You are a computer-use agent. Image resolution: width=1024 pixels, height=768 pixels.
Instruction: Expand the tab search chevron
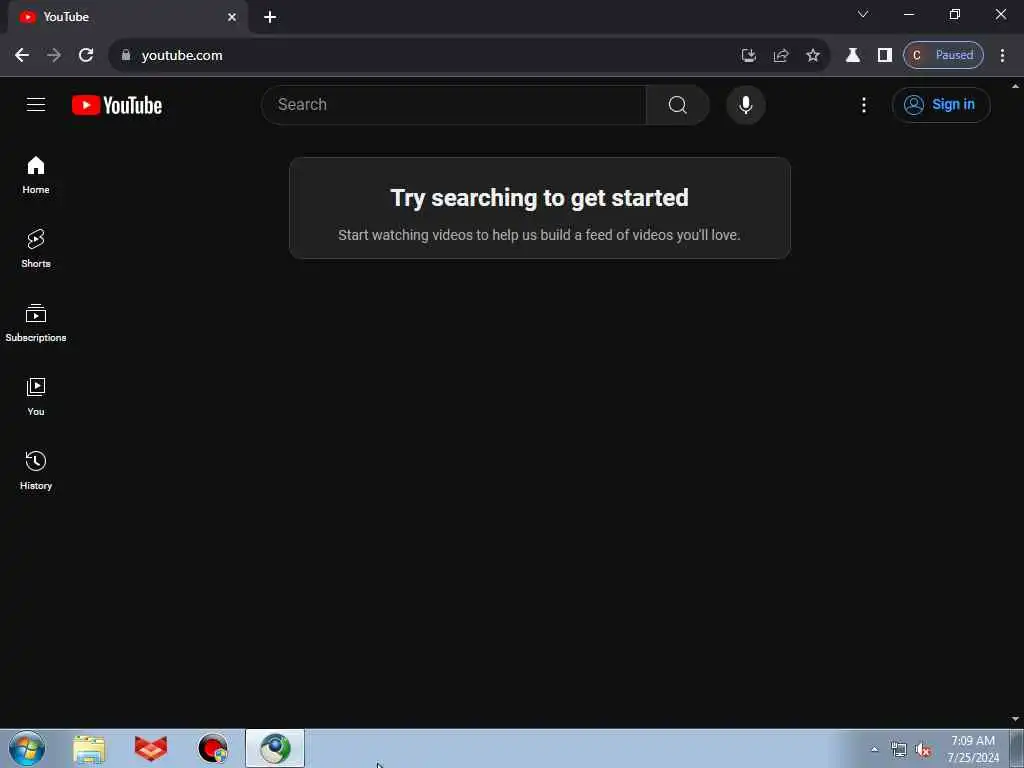click(863, 14)
